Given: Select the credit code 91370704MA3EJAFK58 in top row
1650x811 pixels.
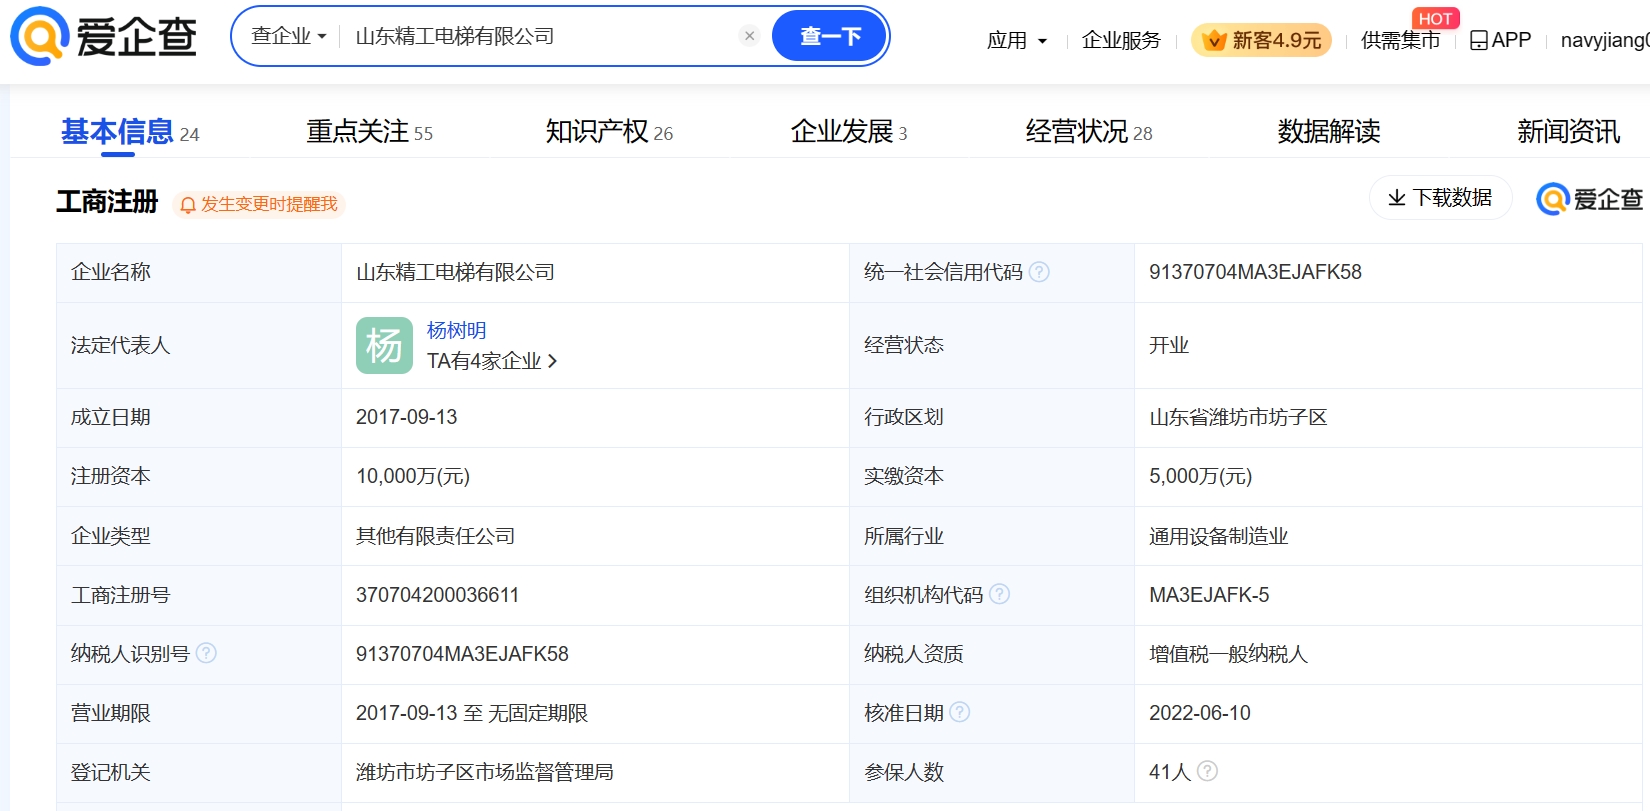Looking at the screenshot, I should [1255, 272].
